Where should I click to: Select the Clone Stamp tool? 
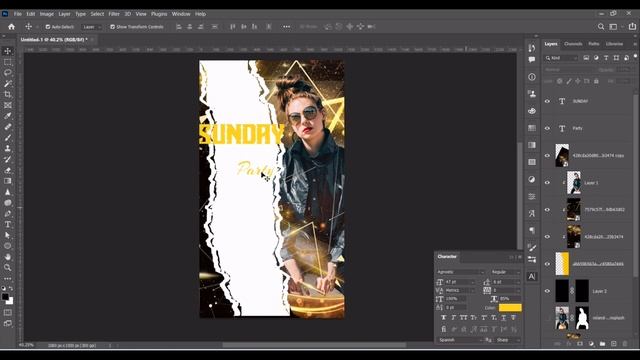coord(8,149)
